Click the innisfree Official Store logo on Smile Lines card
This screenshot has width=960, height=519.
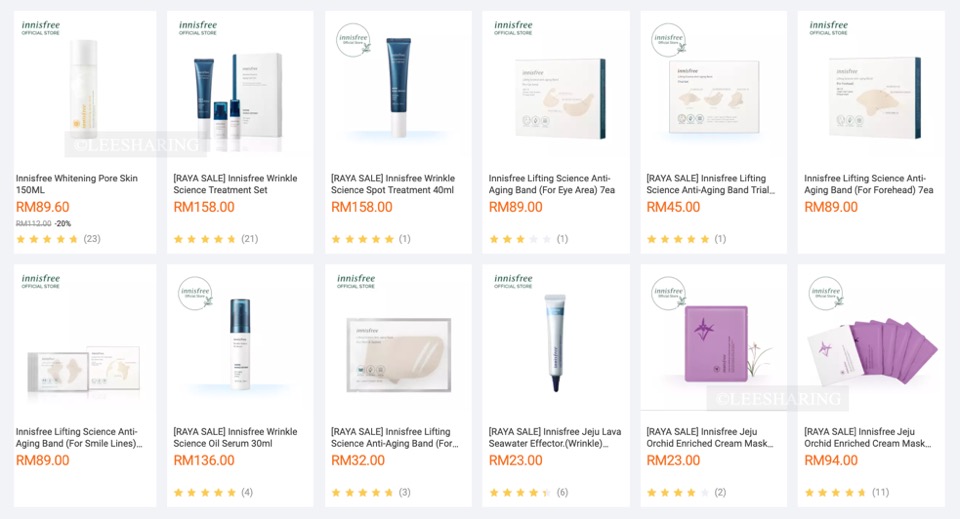(40, 281)
